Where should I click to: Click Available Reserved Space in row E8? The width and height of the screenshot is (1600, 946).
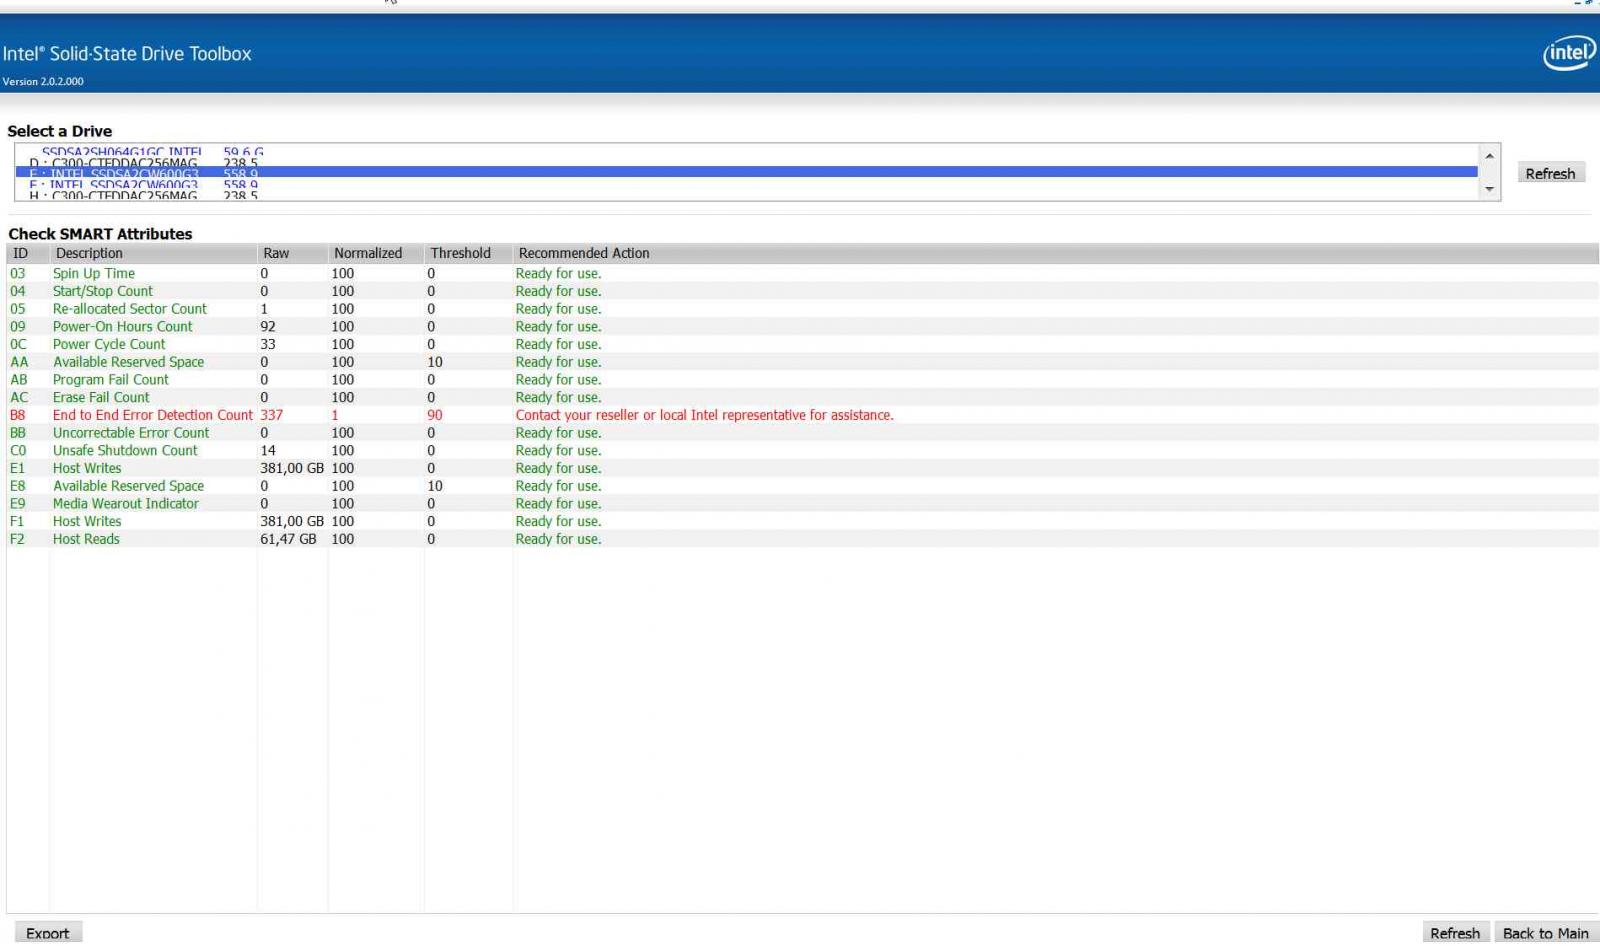[128, 486]
